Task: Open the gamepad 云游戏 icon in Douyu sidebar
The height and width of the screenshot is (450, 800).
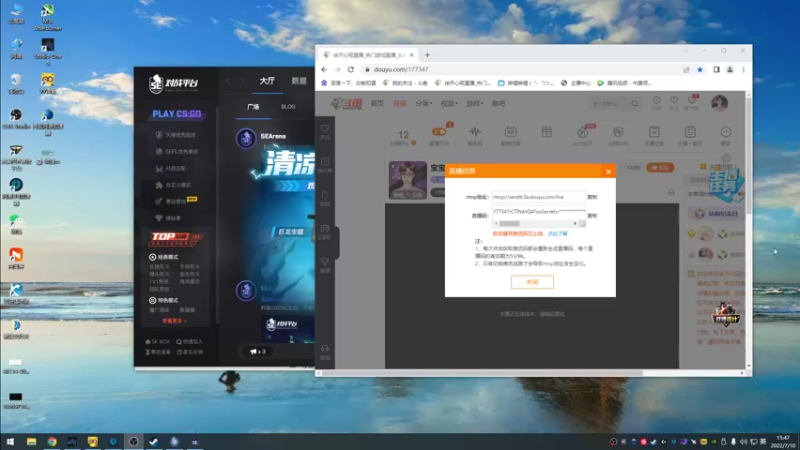Action: (324, 232)
